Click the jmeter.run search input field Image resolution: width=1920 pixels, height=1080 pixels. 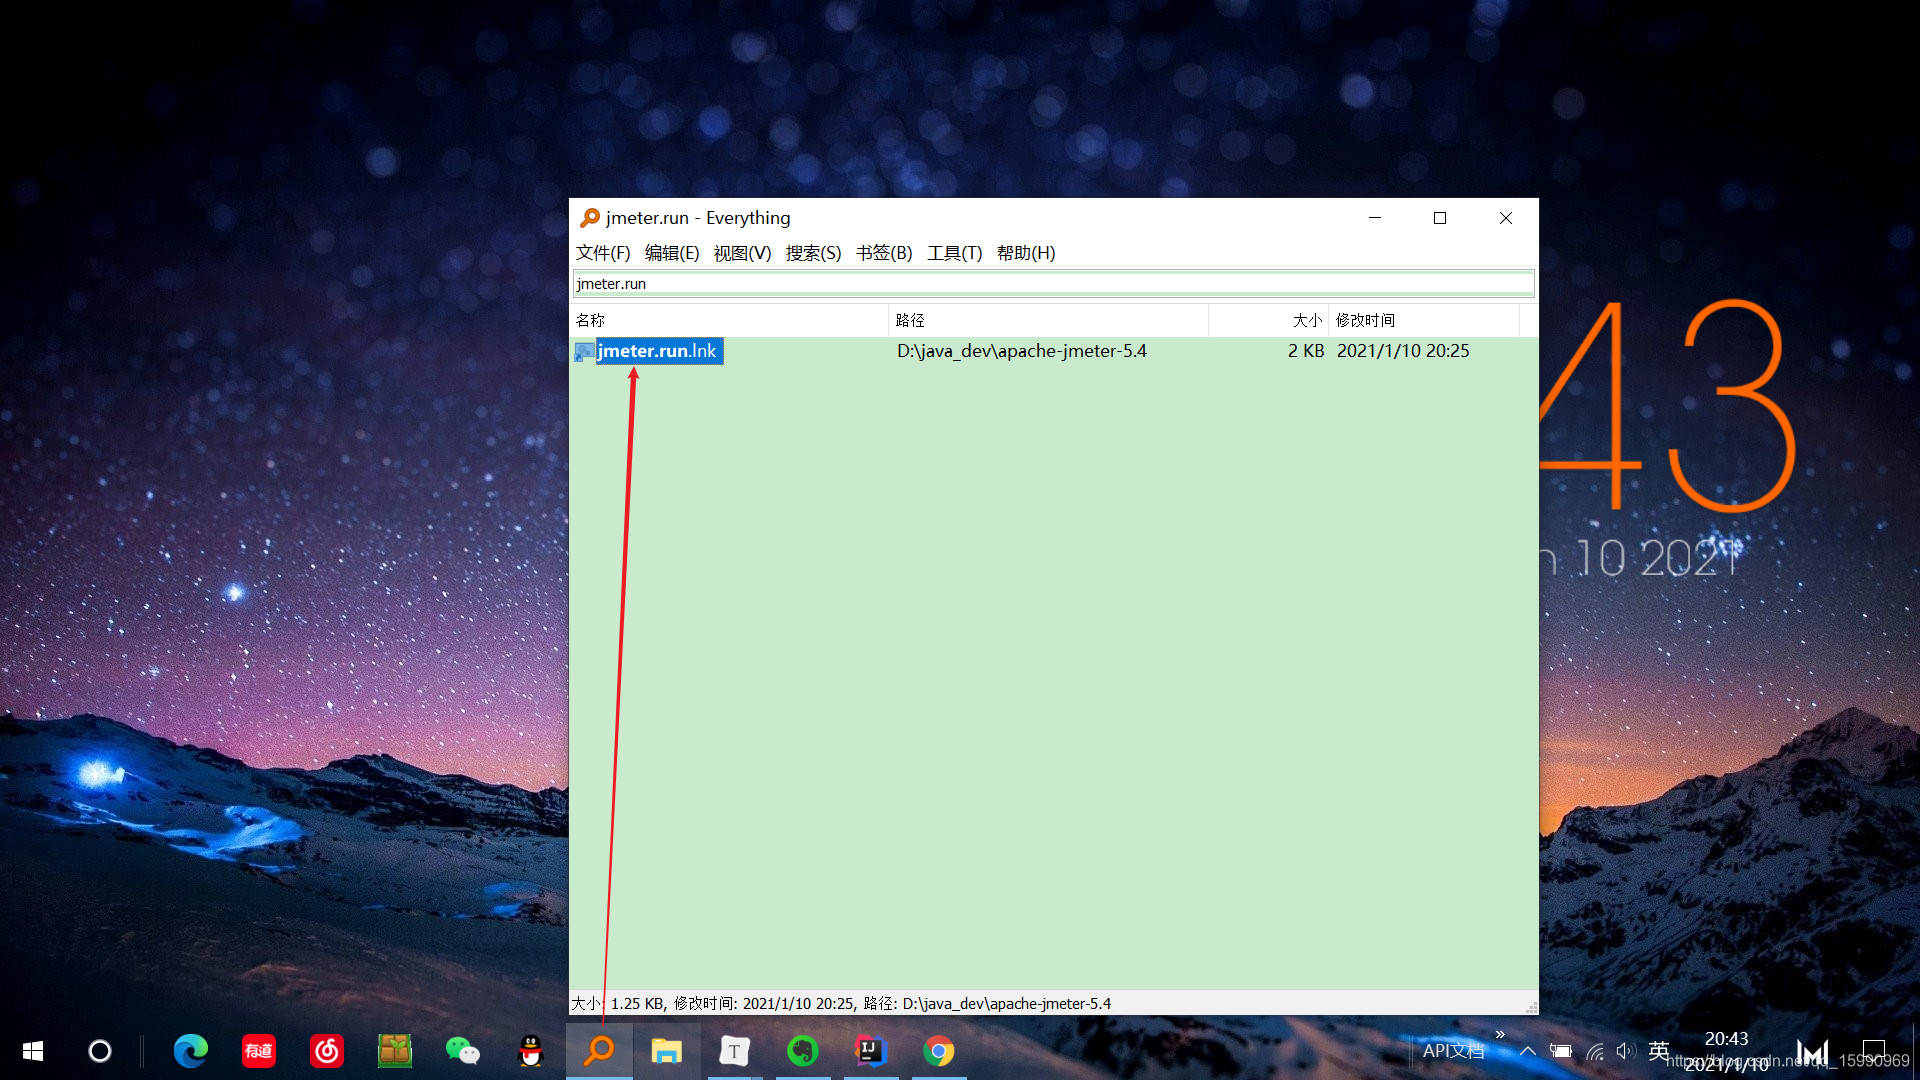click(x=1052, y=284)
